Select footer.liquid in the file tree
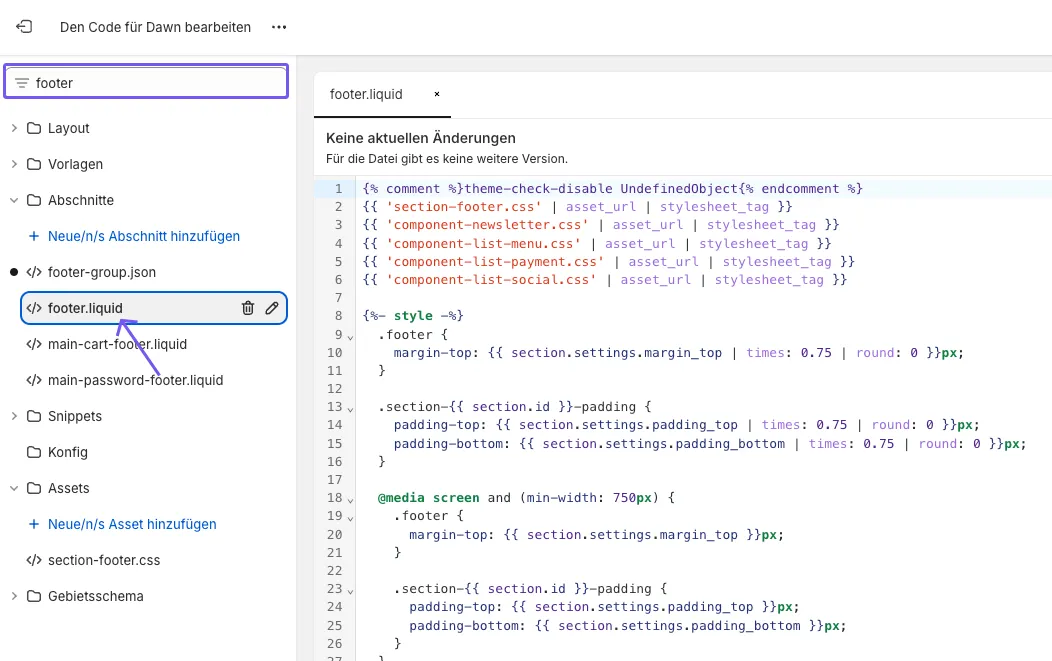The image size is (1052, 661). (x=154, y=308)
